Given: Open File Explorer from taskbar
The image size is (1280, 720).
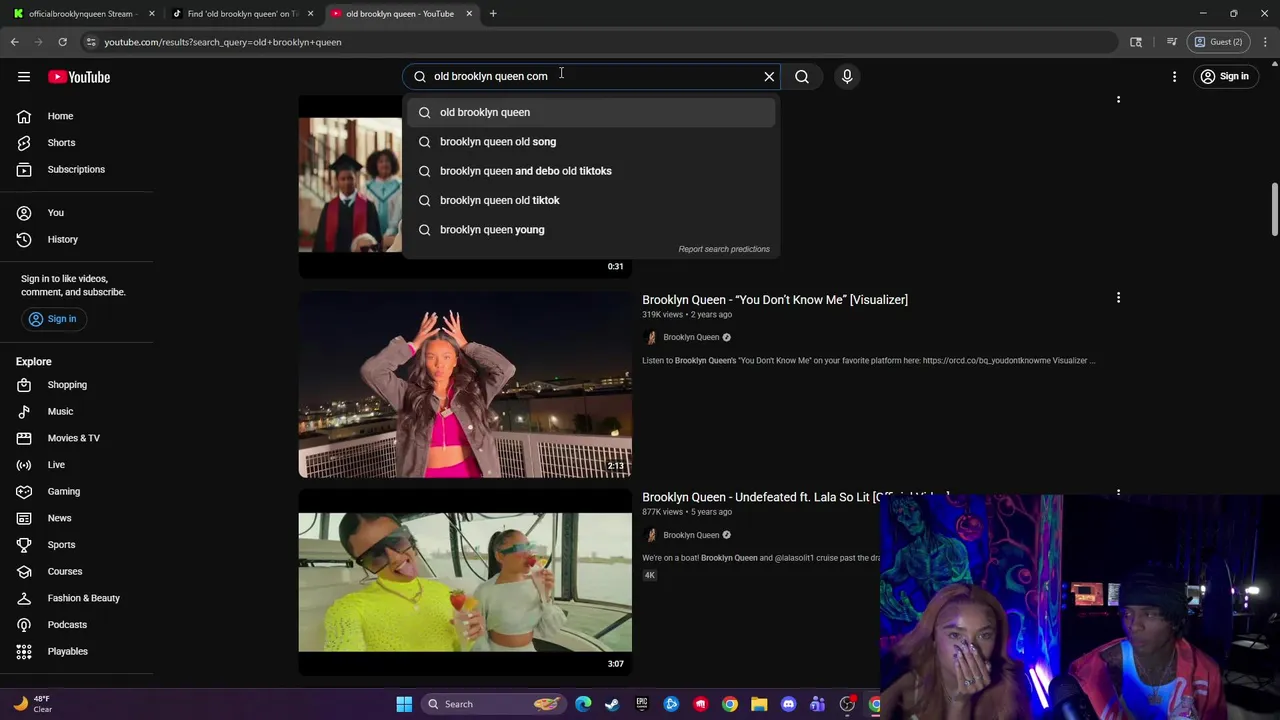Looking at the screenshot, I should tap(759, 704).
